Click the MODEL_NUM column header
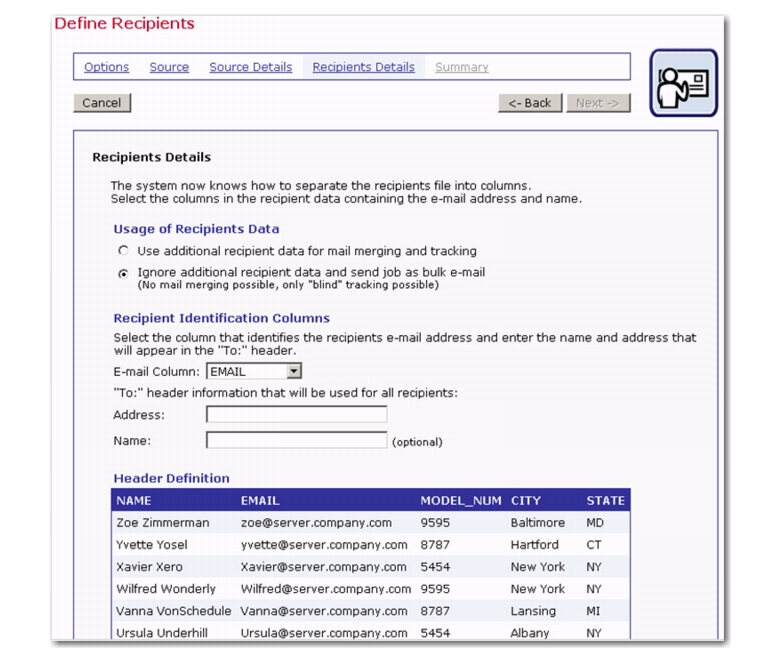The width and height of the screenshot is (771, 662). coord(461,501)
